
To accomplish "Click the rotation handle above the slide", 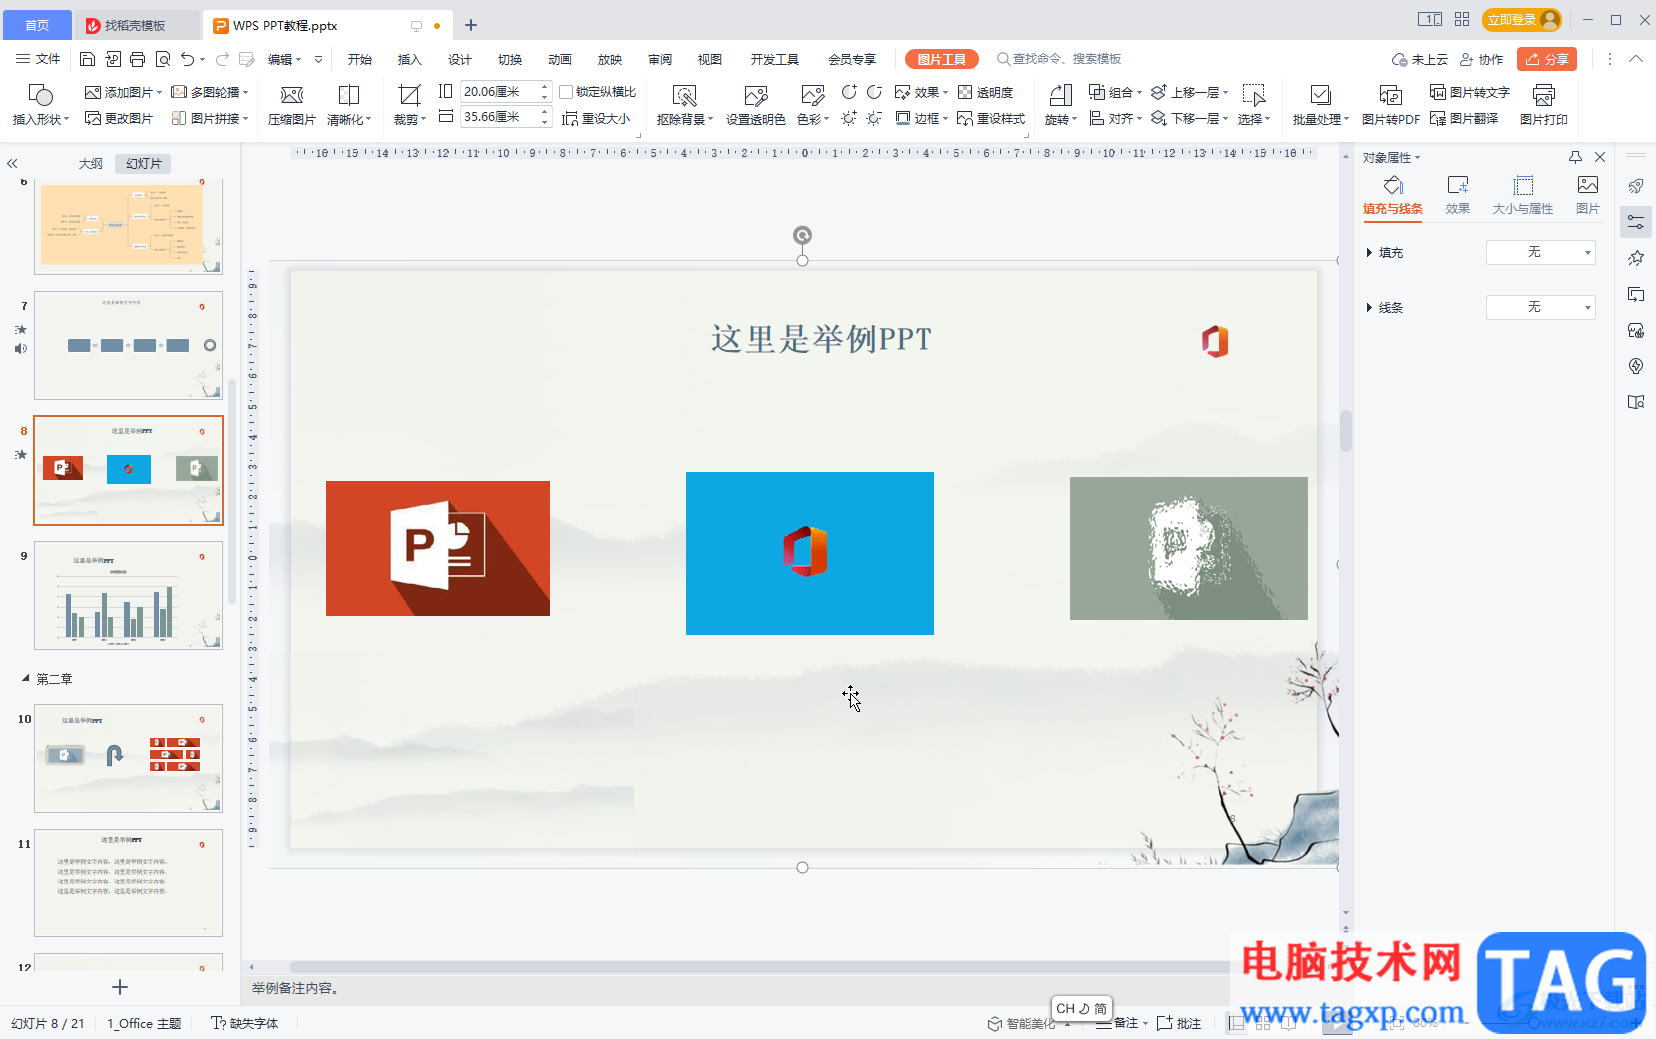I will (802, 235).
